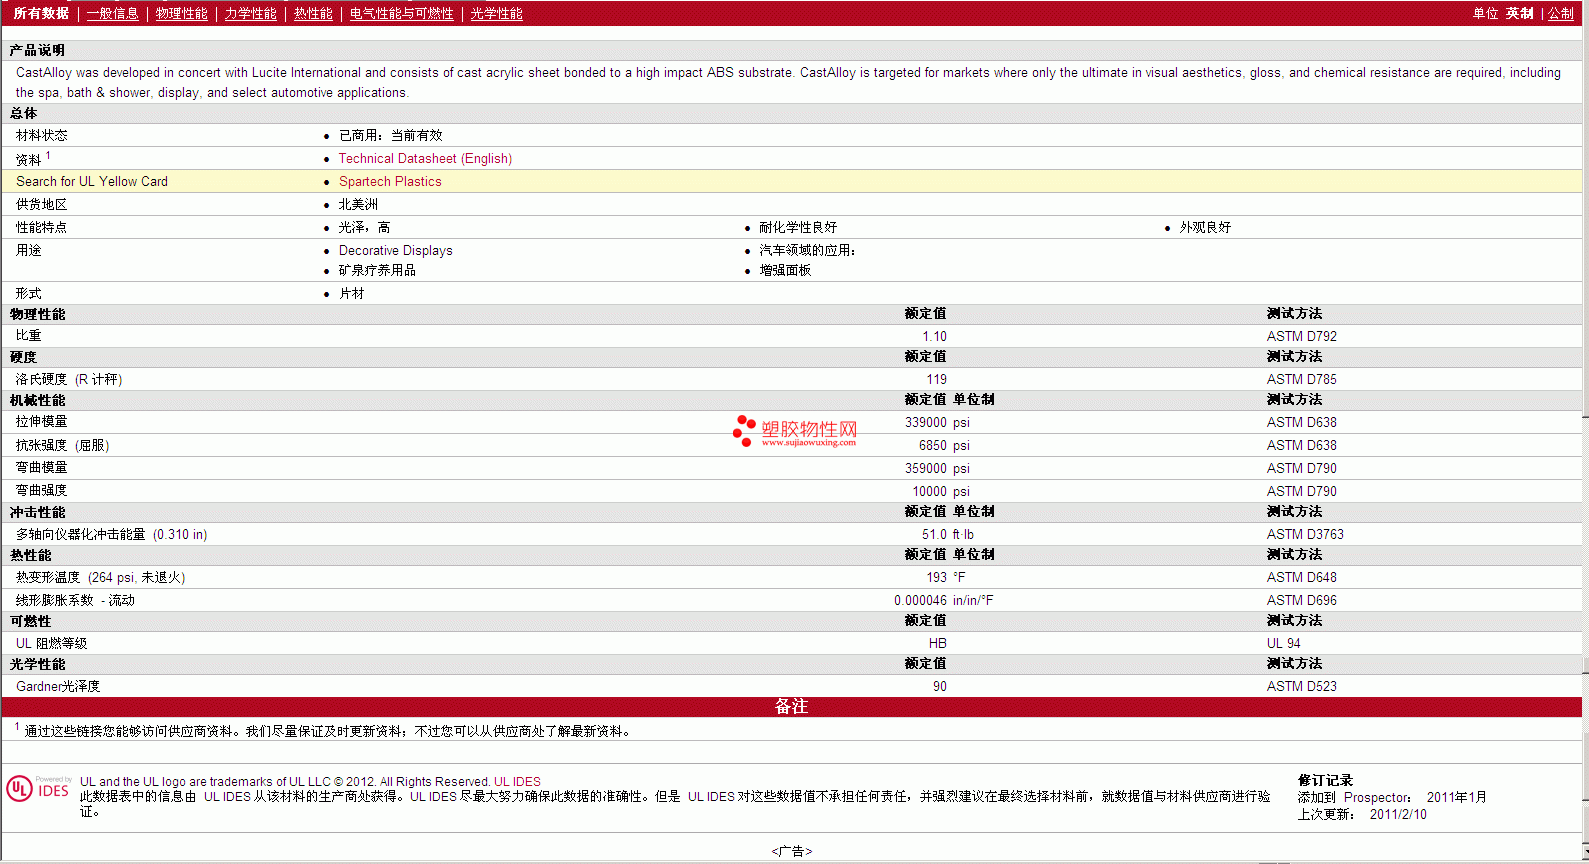1589x864 pixels.
Task: Click the 洛氏硬度 (R 计秤) label
Action: coord(69,379)
